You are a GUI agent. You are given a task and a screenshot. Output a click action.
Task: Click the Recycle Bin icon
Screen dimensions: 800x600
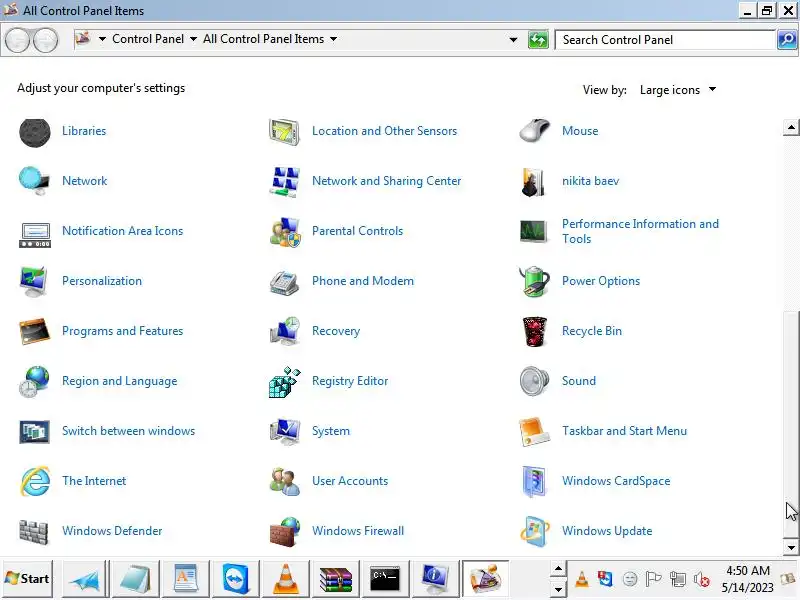(534, 331)
